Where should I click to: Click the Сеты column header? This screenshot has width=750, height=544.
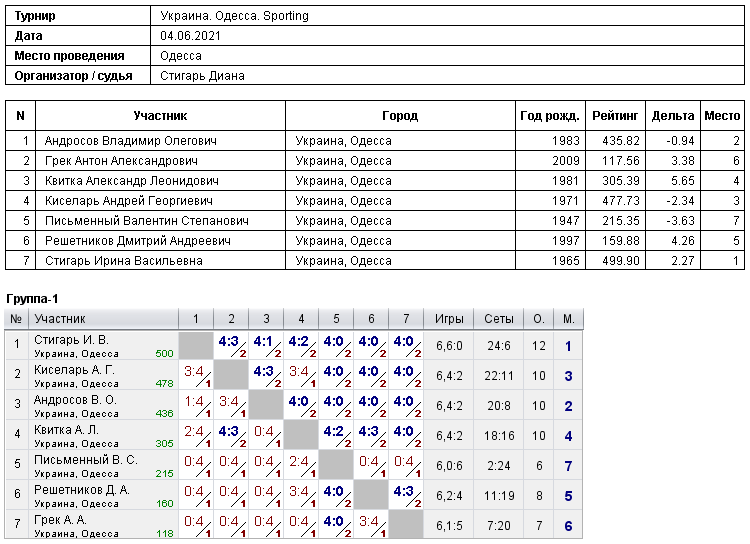(x=498, y=319)
